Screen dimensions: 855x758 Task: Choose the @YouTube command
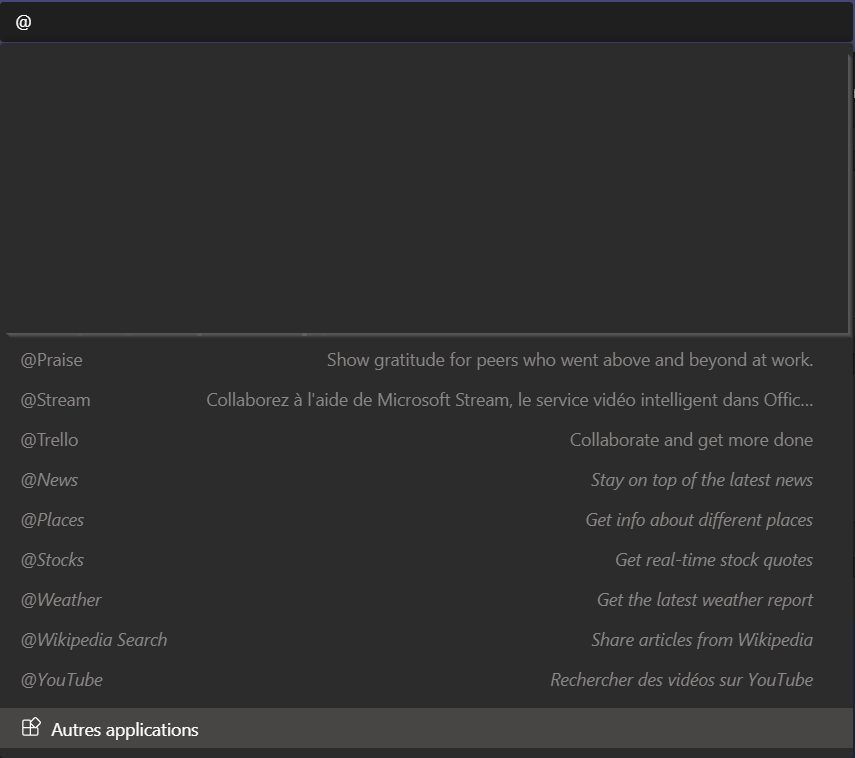tap(425, 680)
